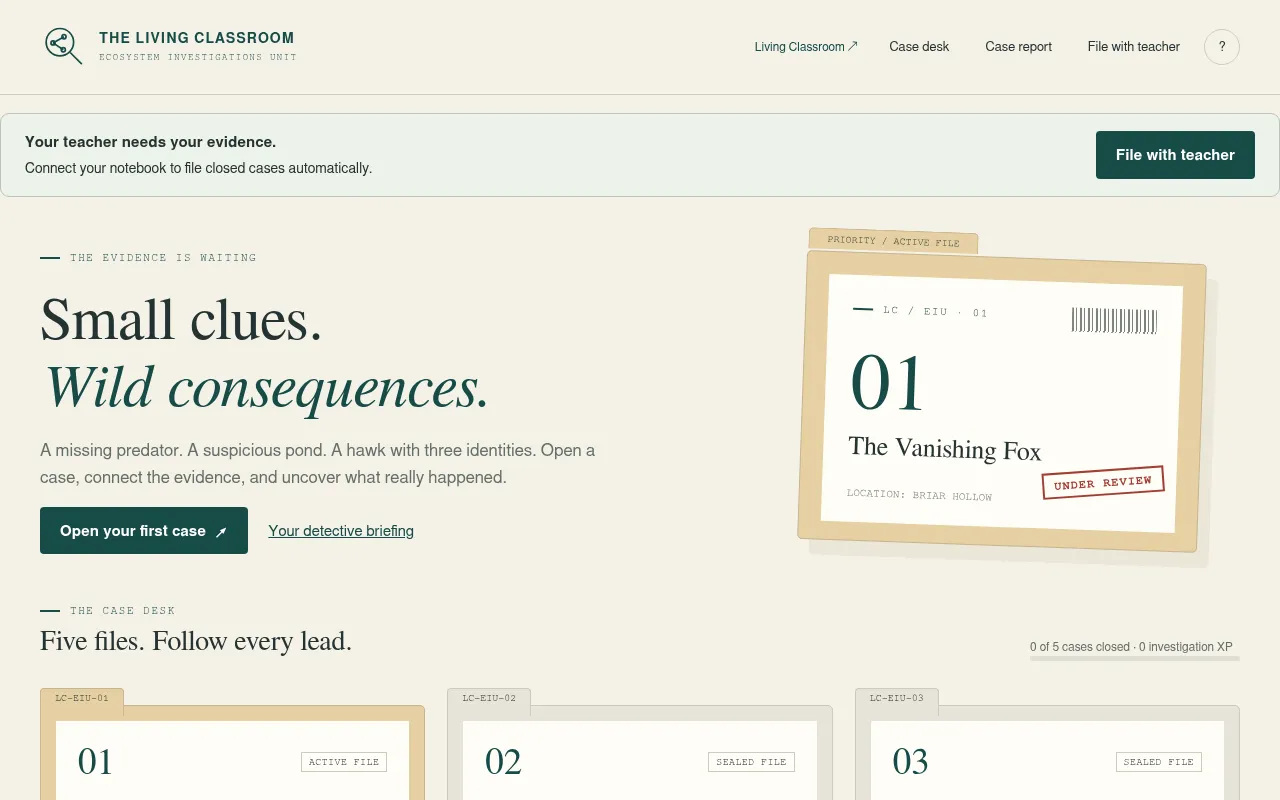
Task: Click the 'Wild consequences.' headline text
Action: (266, 387)
